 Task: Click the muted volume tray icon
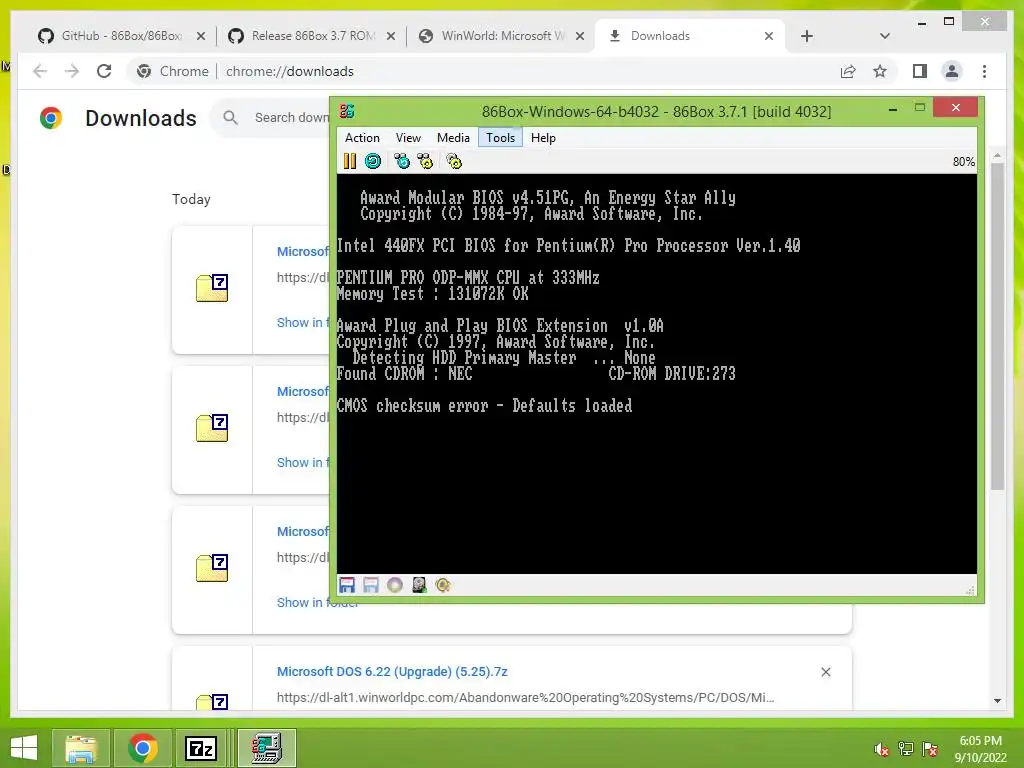coord(882,749)
